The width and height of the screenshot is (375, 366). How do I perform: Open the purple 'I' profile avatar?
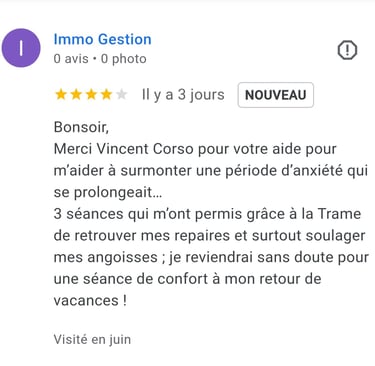click(x=21, y=48)
